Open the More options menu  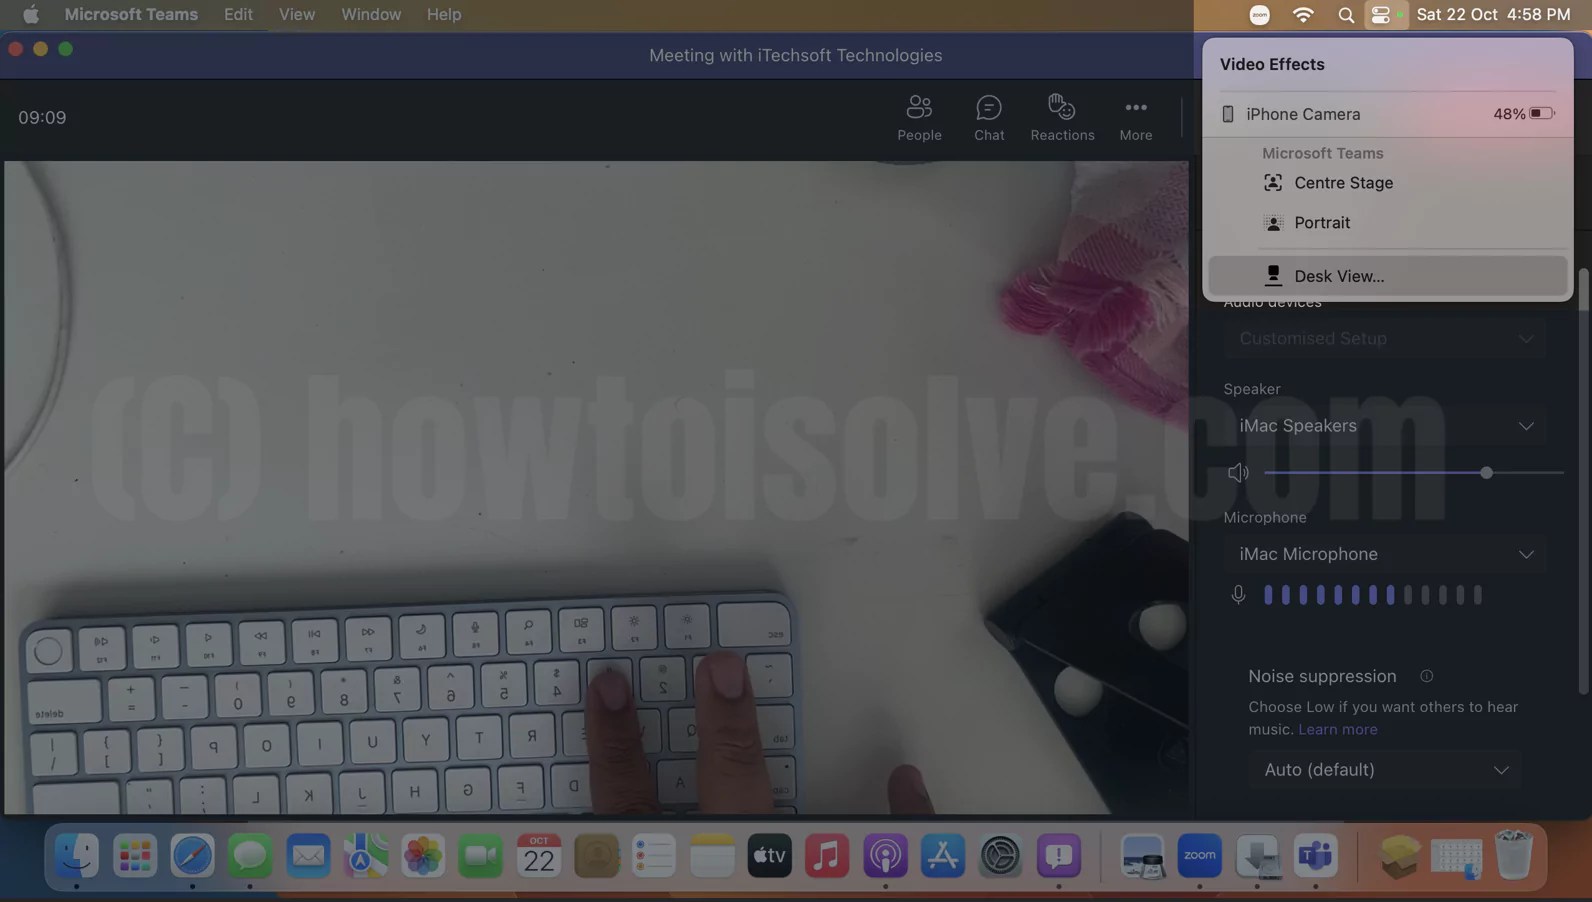[1135, 118]
